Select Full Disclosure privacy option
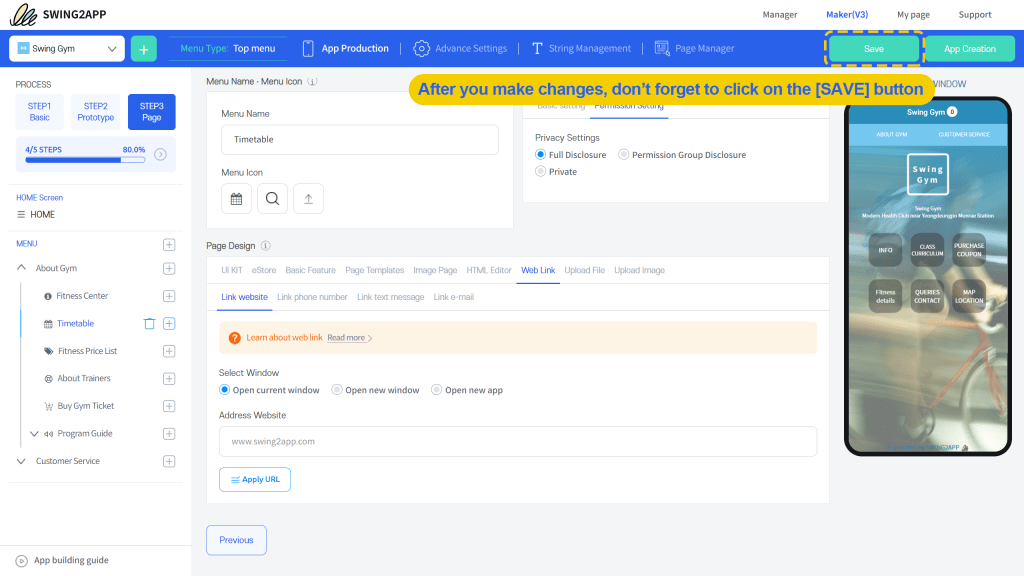 tap(540, 155)
